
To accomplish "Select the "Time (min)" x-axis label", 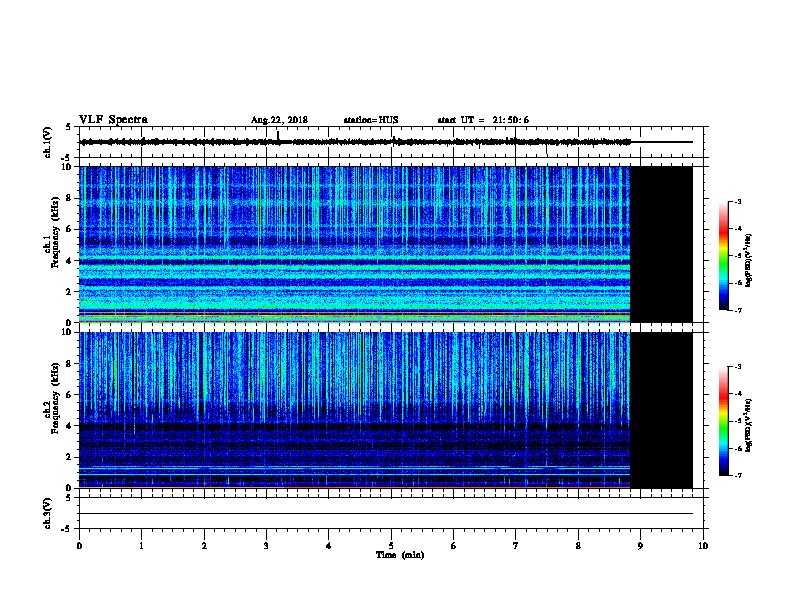I will point(400,555).
